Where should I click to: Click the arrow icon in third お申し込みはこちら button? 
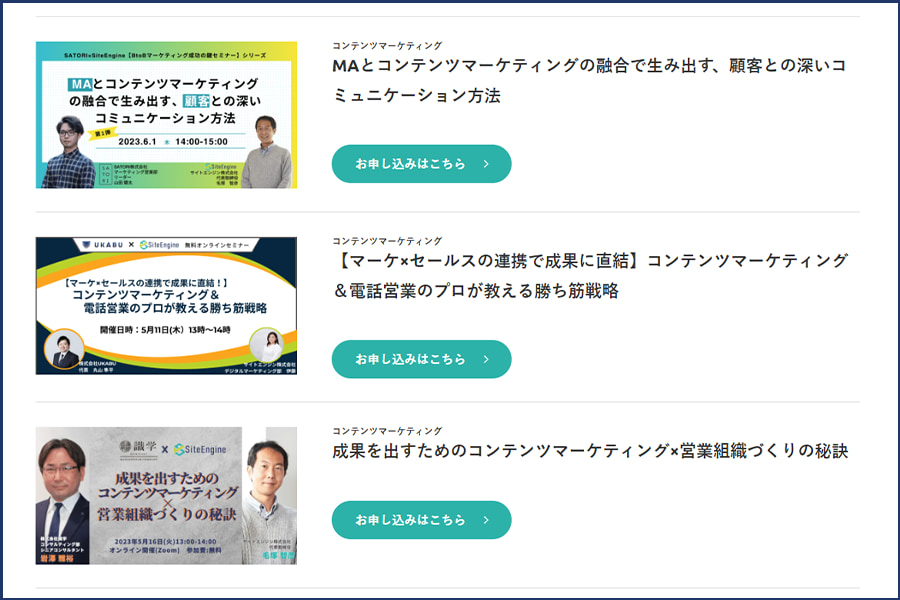point(486,520)
